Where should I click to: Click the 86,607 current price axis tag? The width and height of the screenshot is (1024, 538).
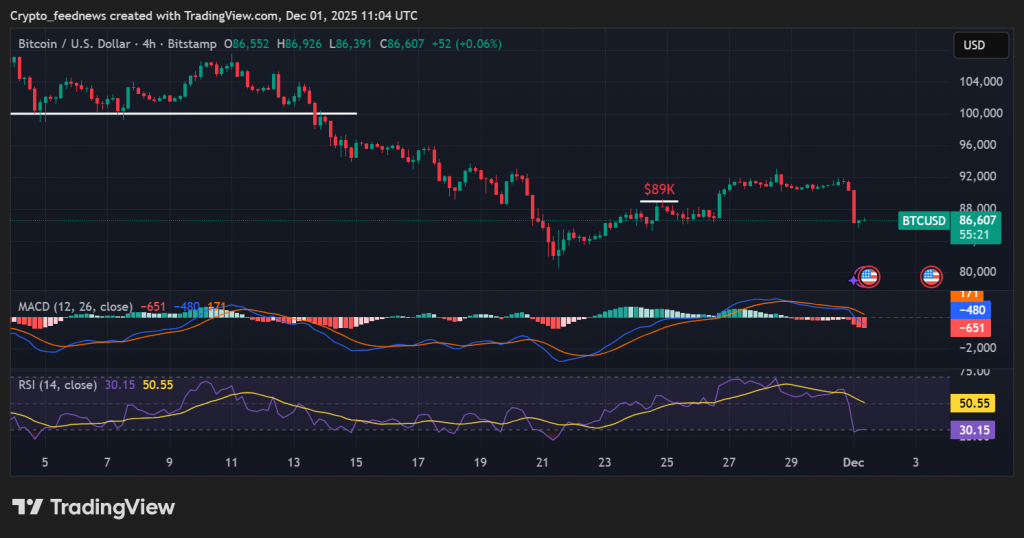tap(977, 221)
